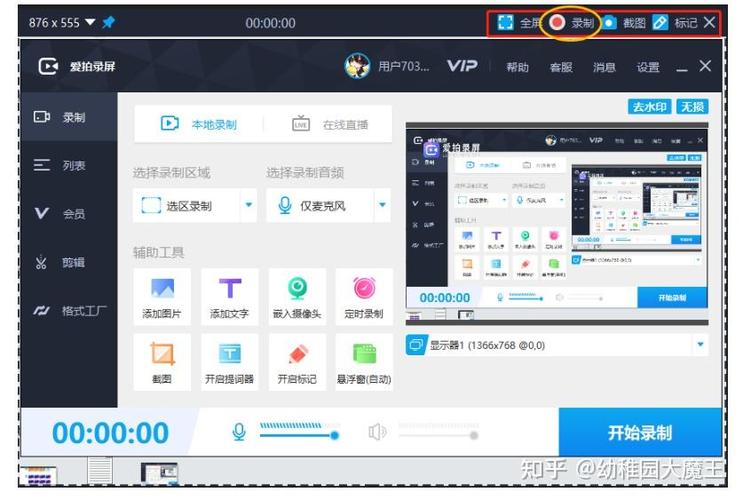Click the 选择录制音频 label
Screen dimensions: 743x500
305,173
